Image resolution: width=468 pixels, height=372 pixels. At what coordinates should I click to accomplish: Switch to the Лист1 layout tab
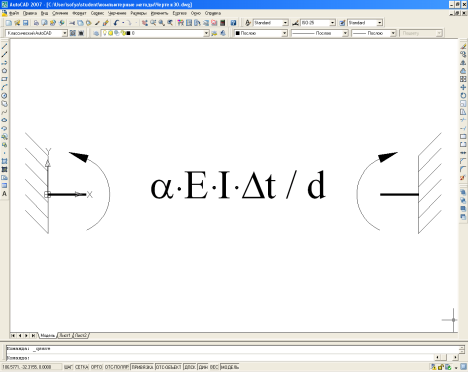coord(65,335)
